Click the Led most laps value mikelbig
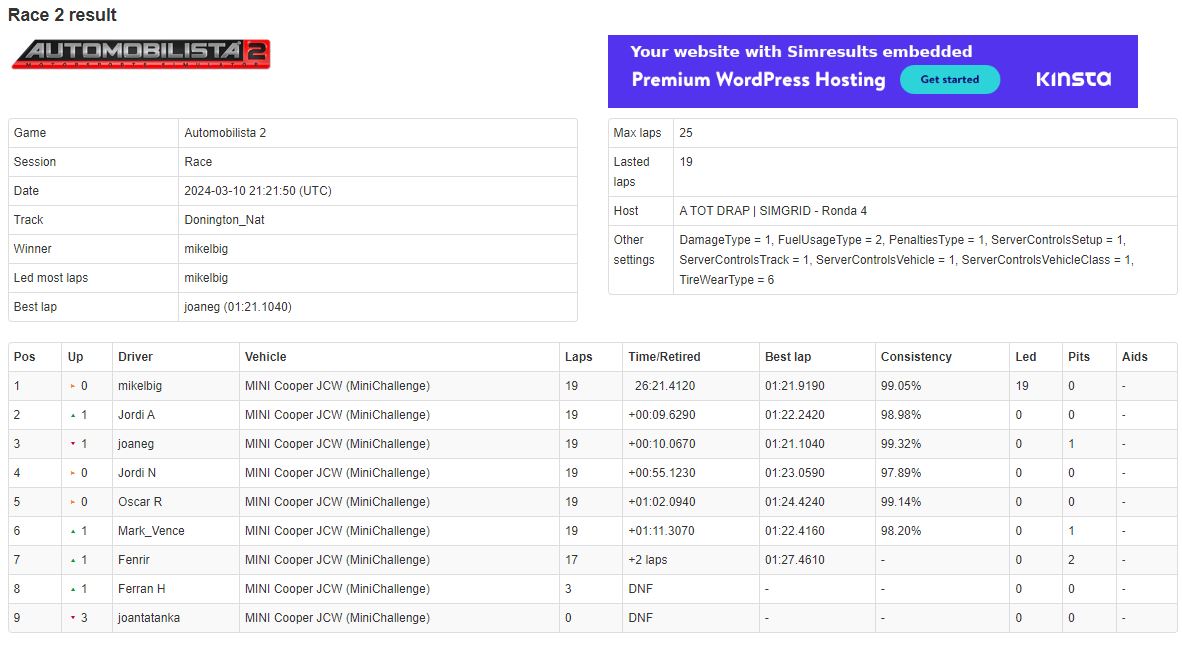The width and height of the screenshot is (1182, 649). (206, 278)
